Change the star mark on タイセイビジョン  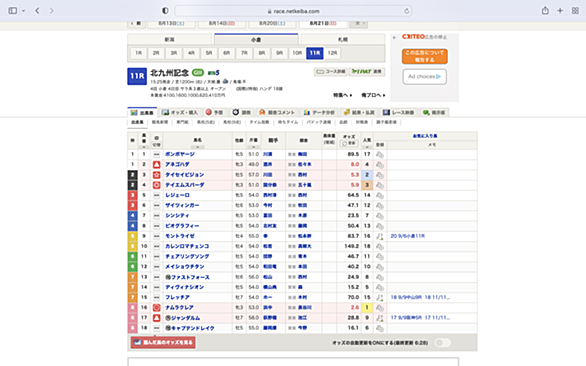(157, 175)
